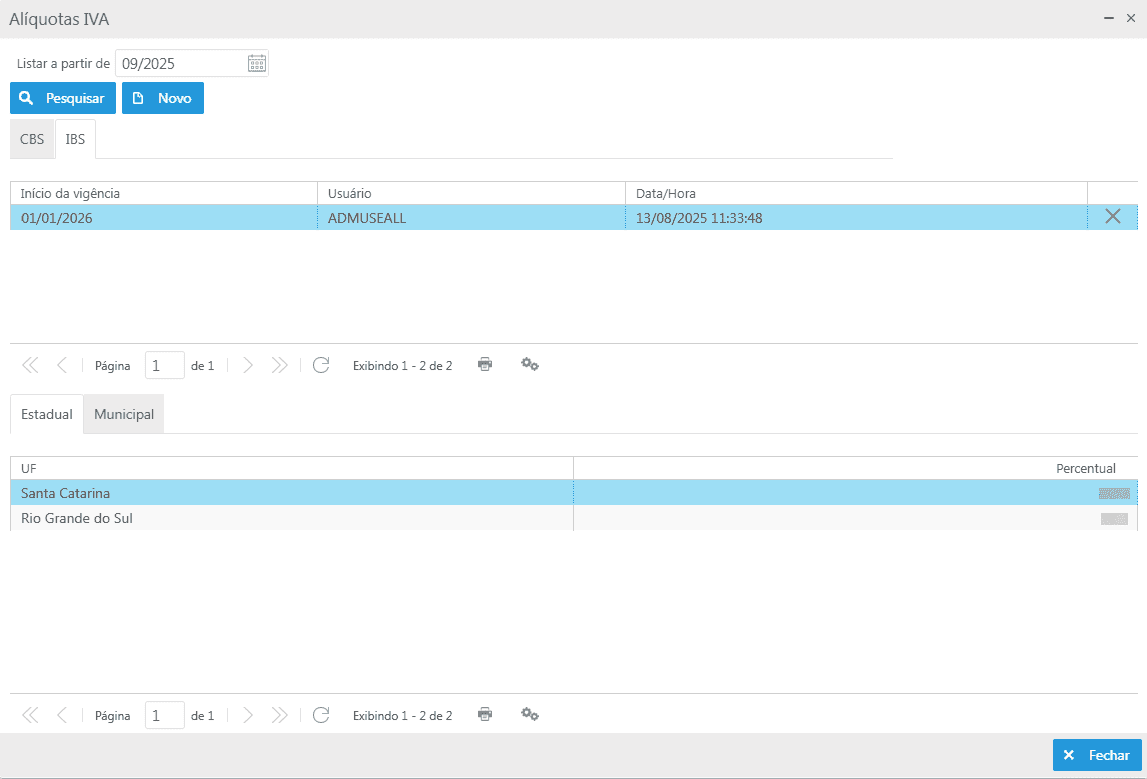Click the Pesquisar button
The height and width of the screenshot is (779, 1147).
[63, 98]
